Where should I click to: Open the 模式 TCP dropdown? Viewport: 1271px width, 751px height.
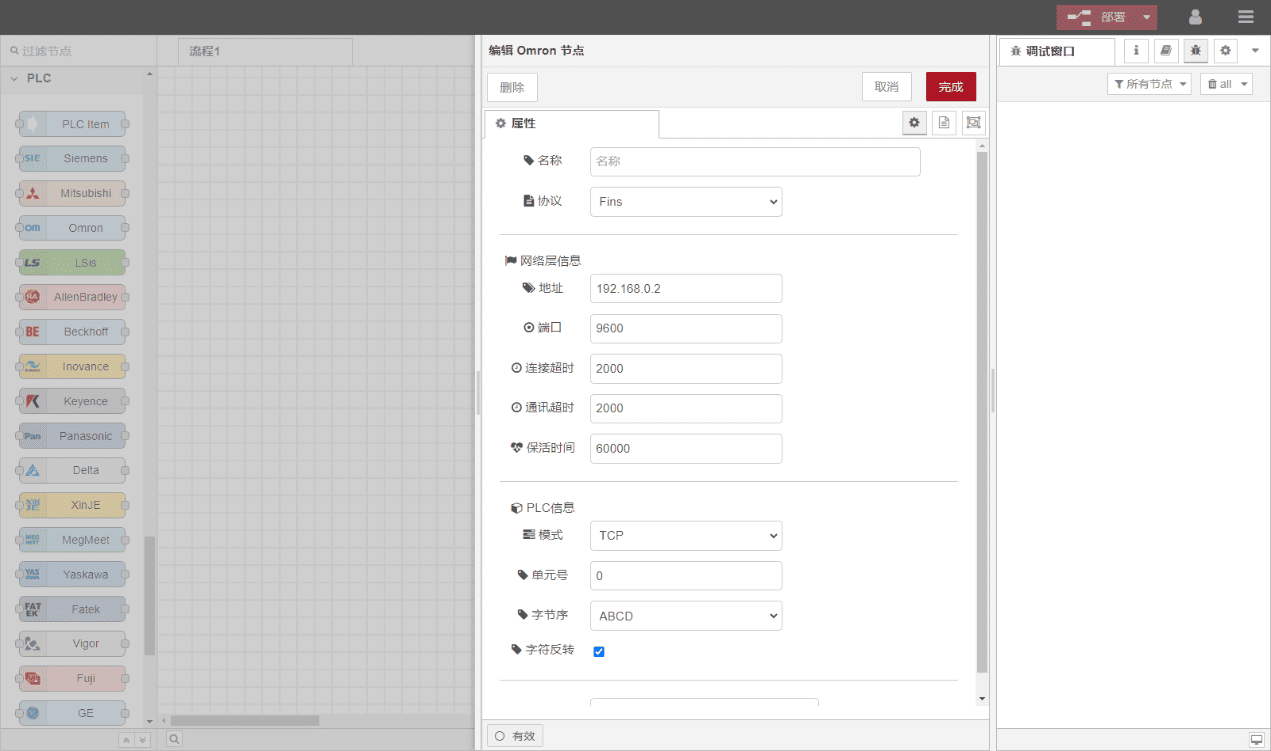click(686, 536)
